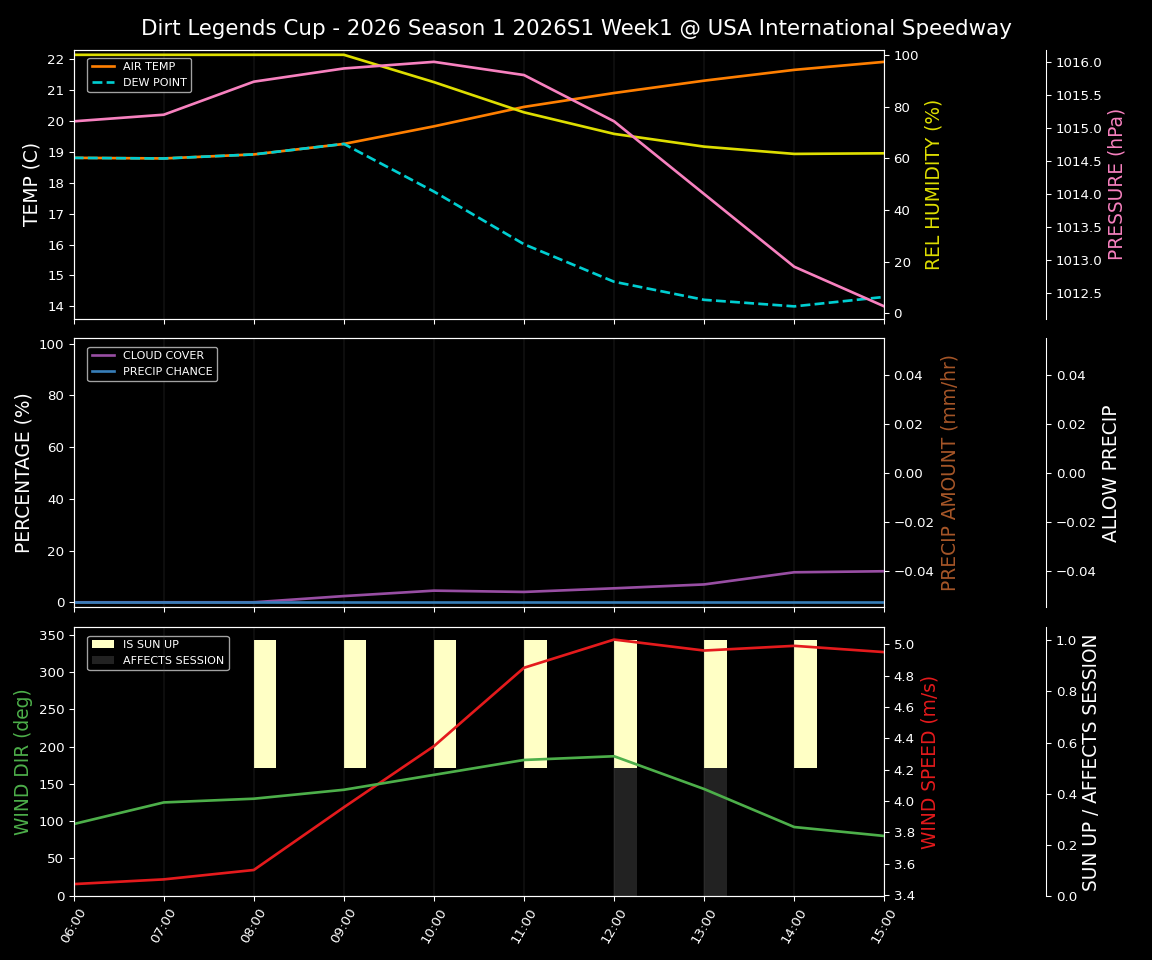Toggle the AIR TEMP legend entry

point(148,66)
